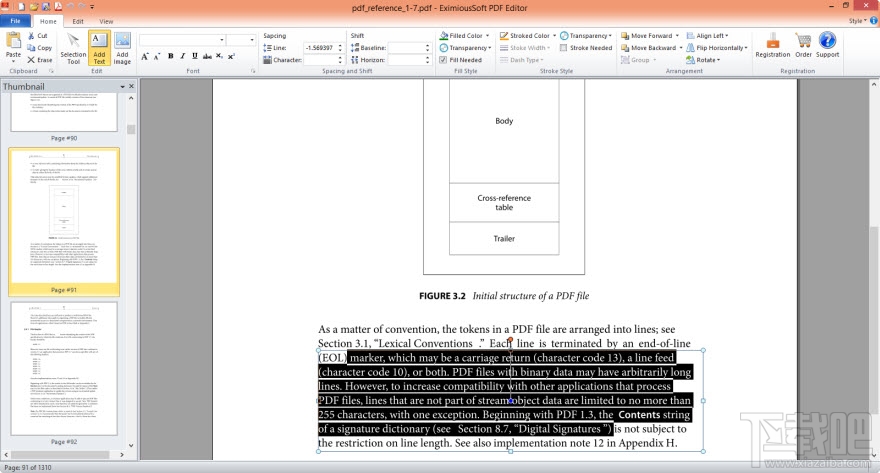This screenshot has width=880, height=473.
Task: Open the Flip Horizontally dropdown
Action: point(717,48)
